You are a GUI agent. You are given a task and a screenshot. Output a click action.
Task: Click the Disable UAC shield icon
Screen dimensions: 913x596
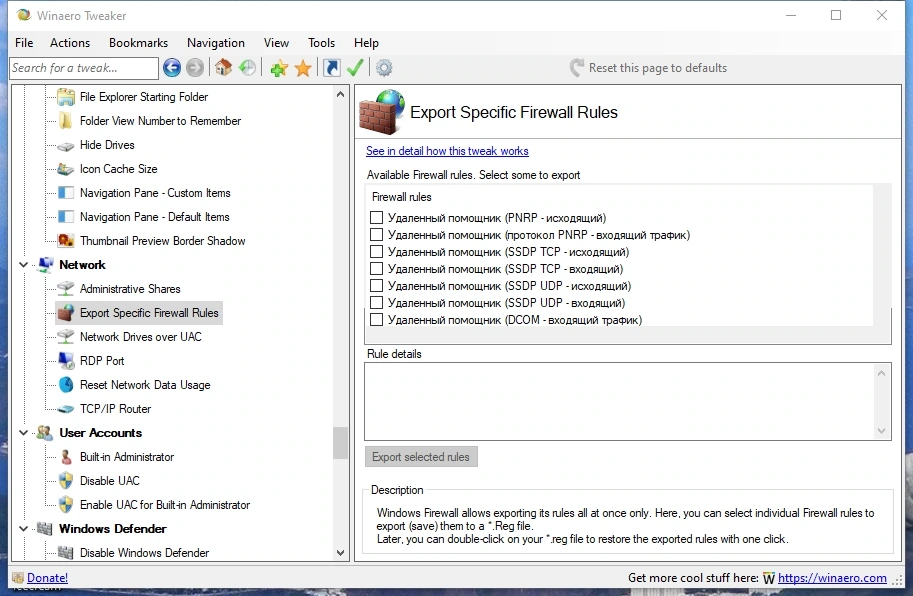tap(66, 481)
